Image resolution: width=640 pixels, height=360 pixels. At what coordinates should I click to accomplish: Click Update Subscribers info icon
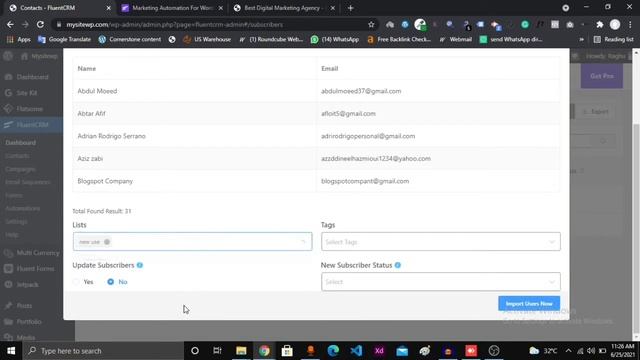click(140, 265)
